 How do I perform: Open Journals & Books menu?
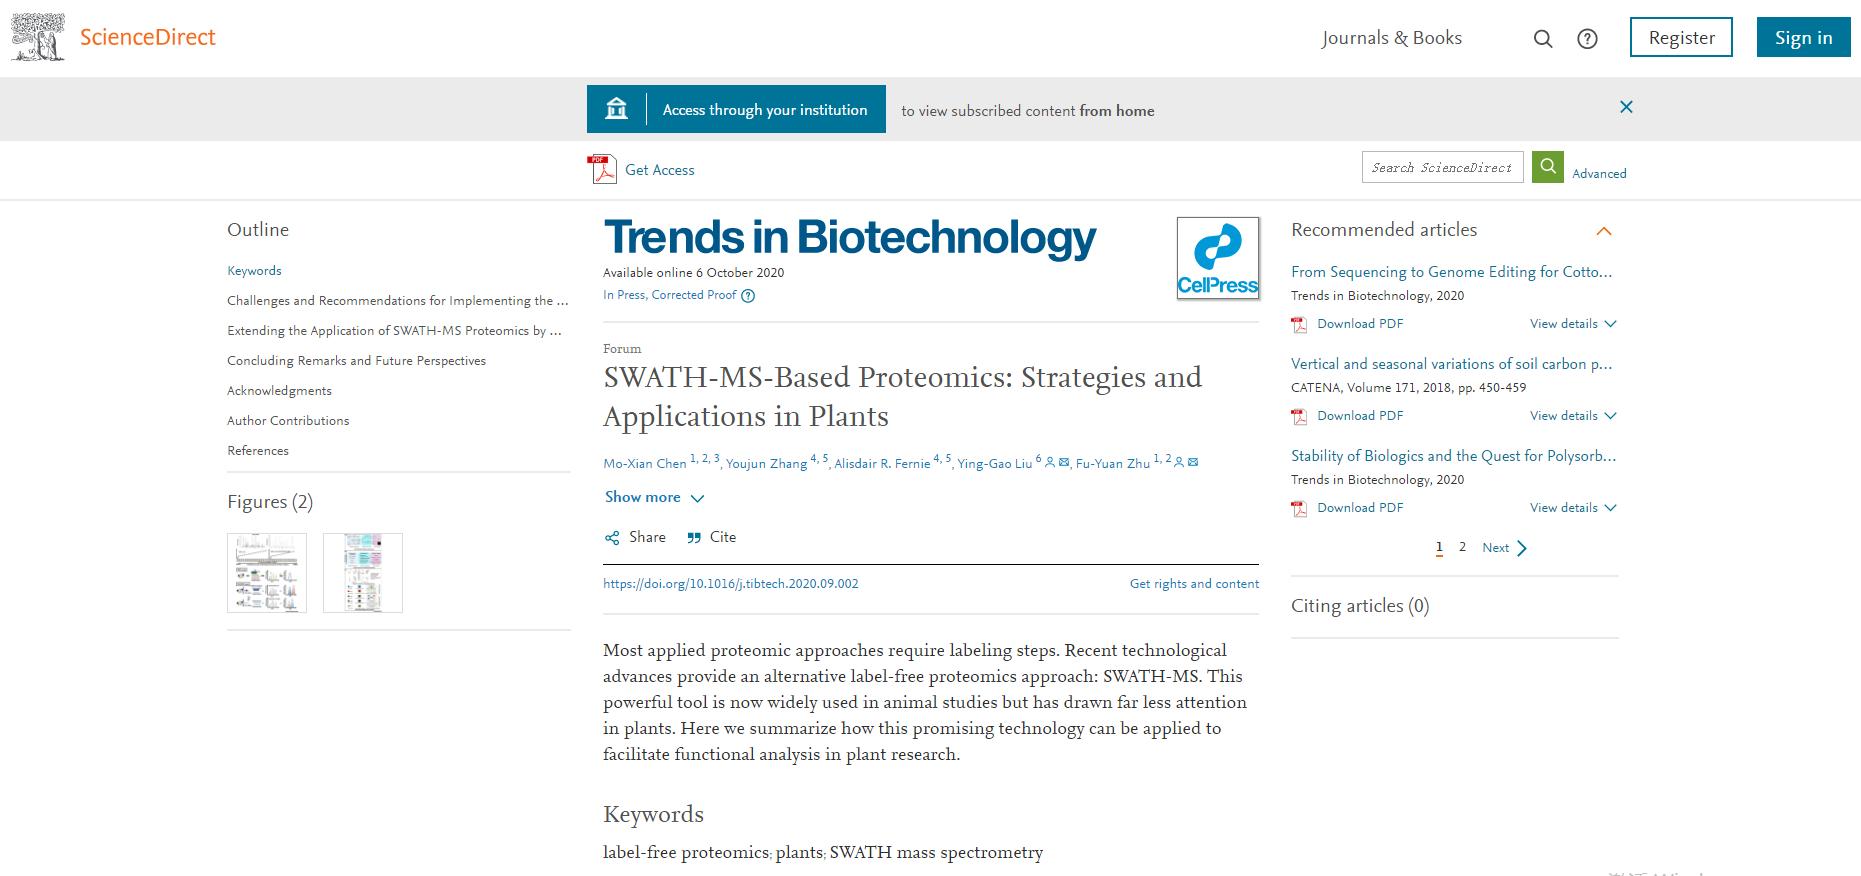tap(1391, 38)
